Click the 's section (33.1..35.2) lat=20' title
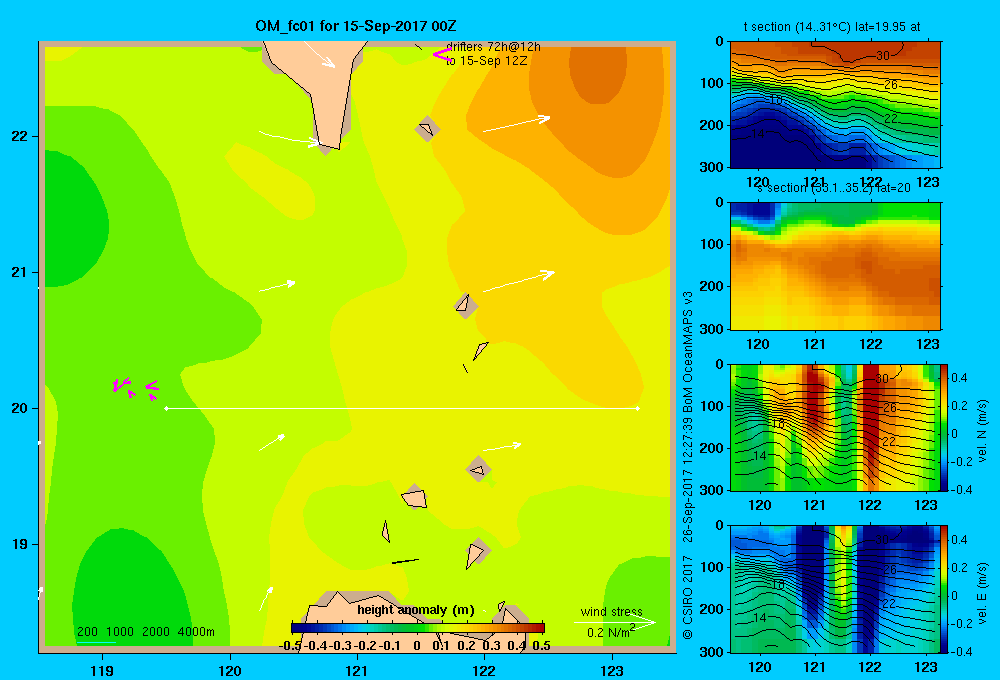Viewport: 1000px width, 680px height. click(x=833, y=188)
